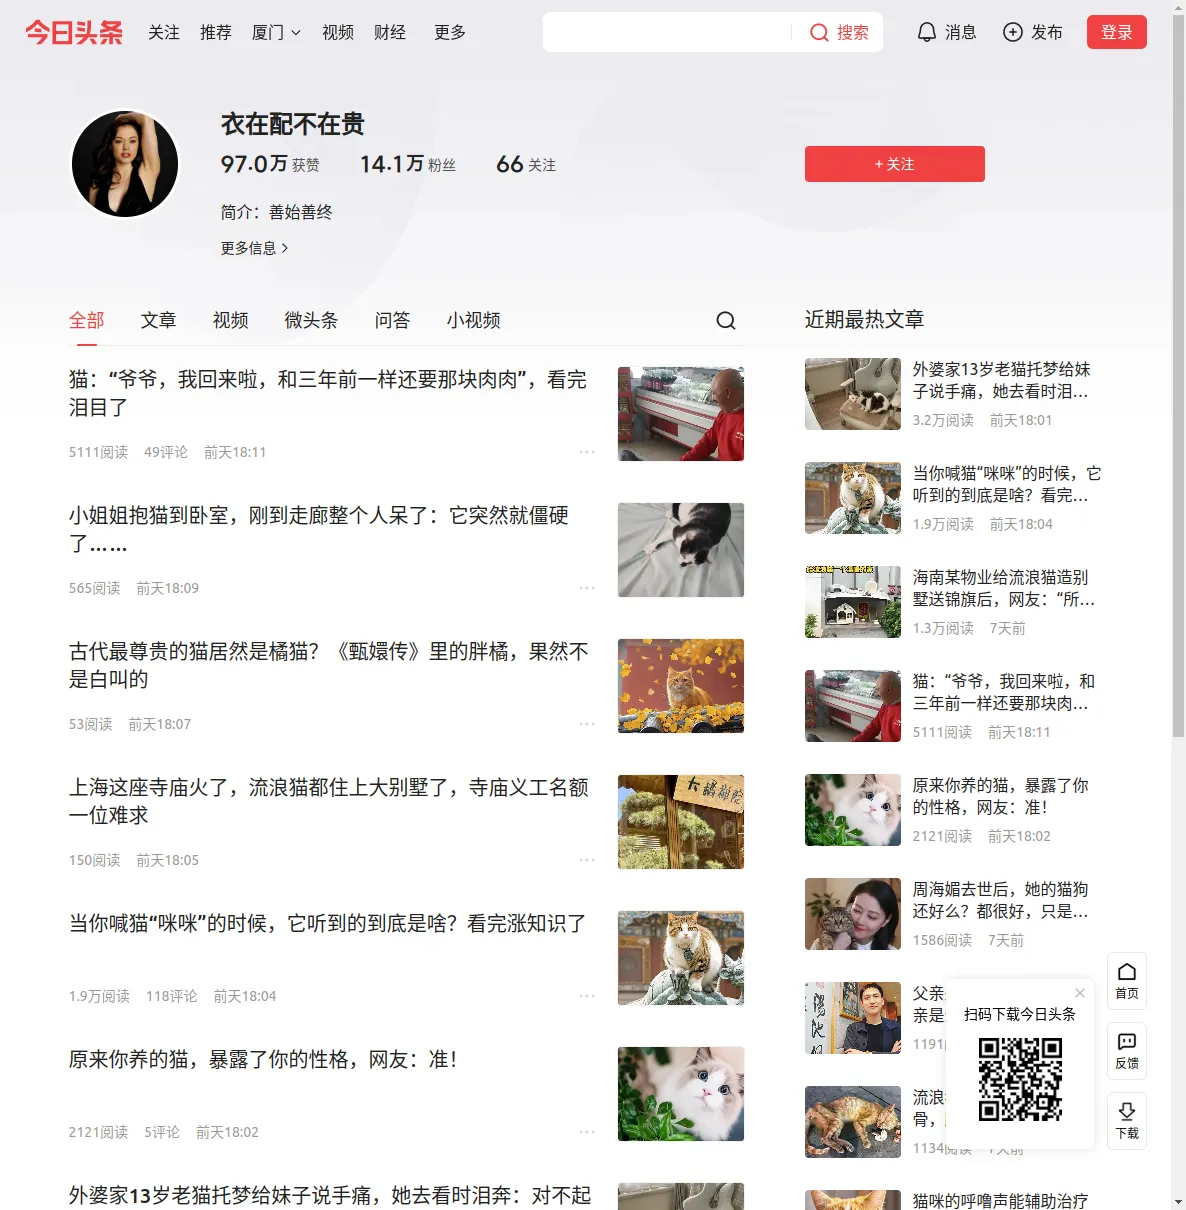
Task: Click the profile avatar of 衣在配不在贵
Action: click(125, 164)
